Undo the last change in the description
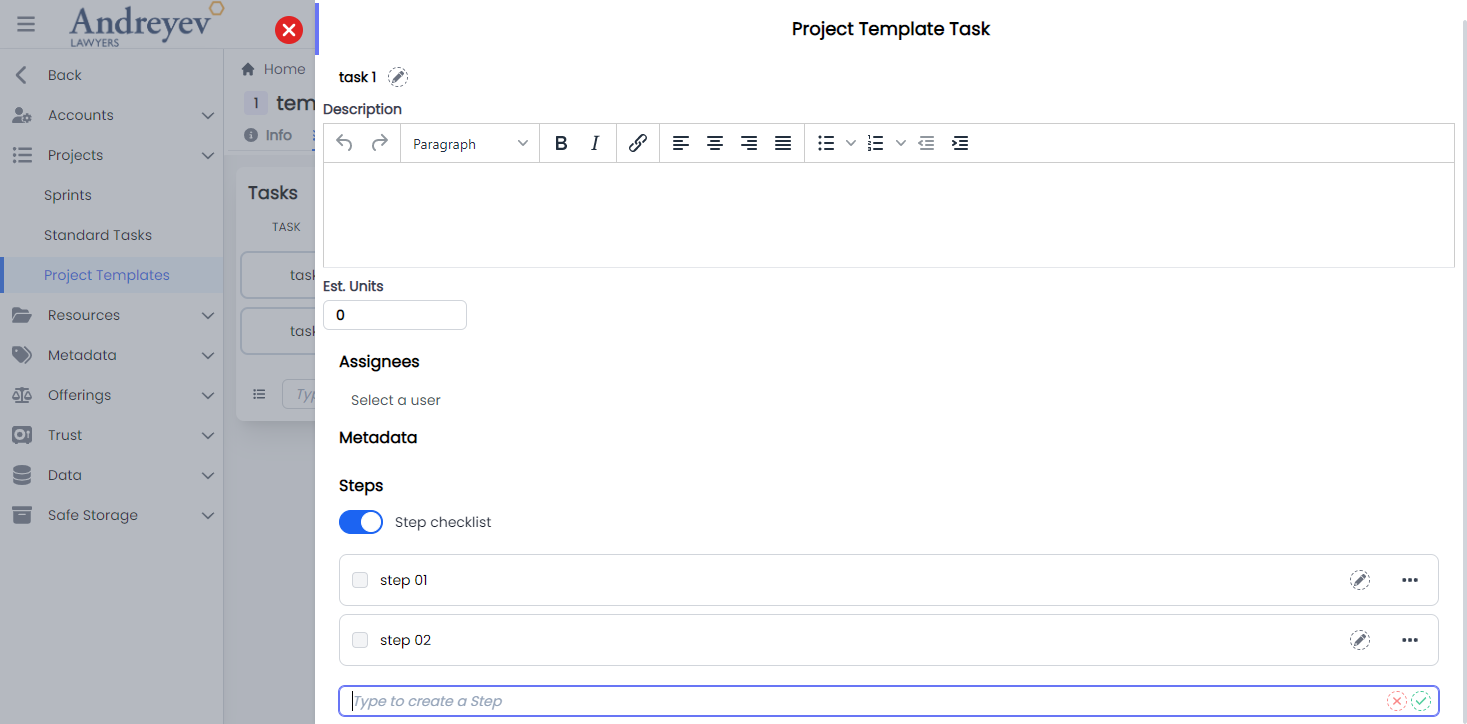The height and width of the screenshot is (724, 1467). pyautogui.click(x=344, y=142)
